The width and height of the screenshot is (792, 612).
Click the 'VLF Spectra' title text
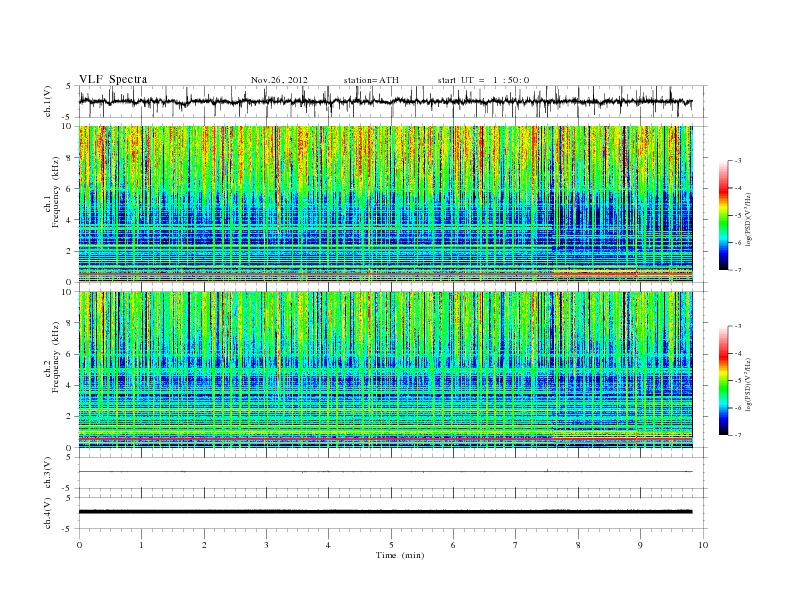pos(113,79)
